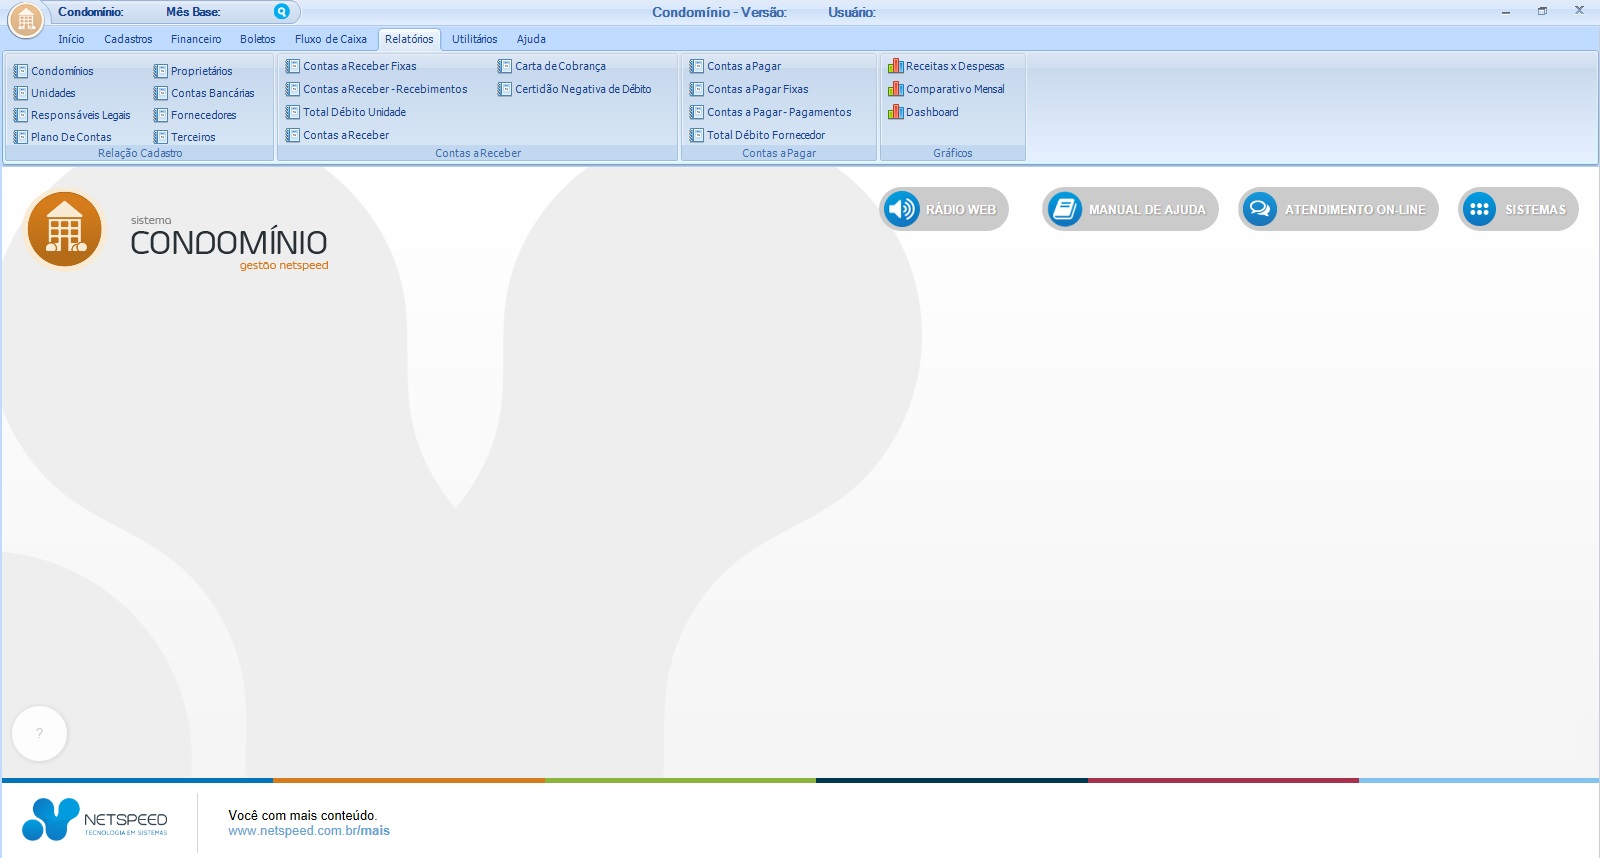Launch the Rádio Web button
The image size is (1600, 858).
[944, 209]
